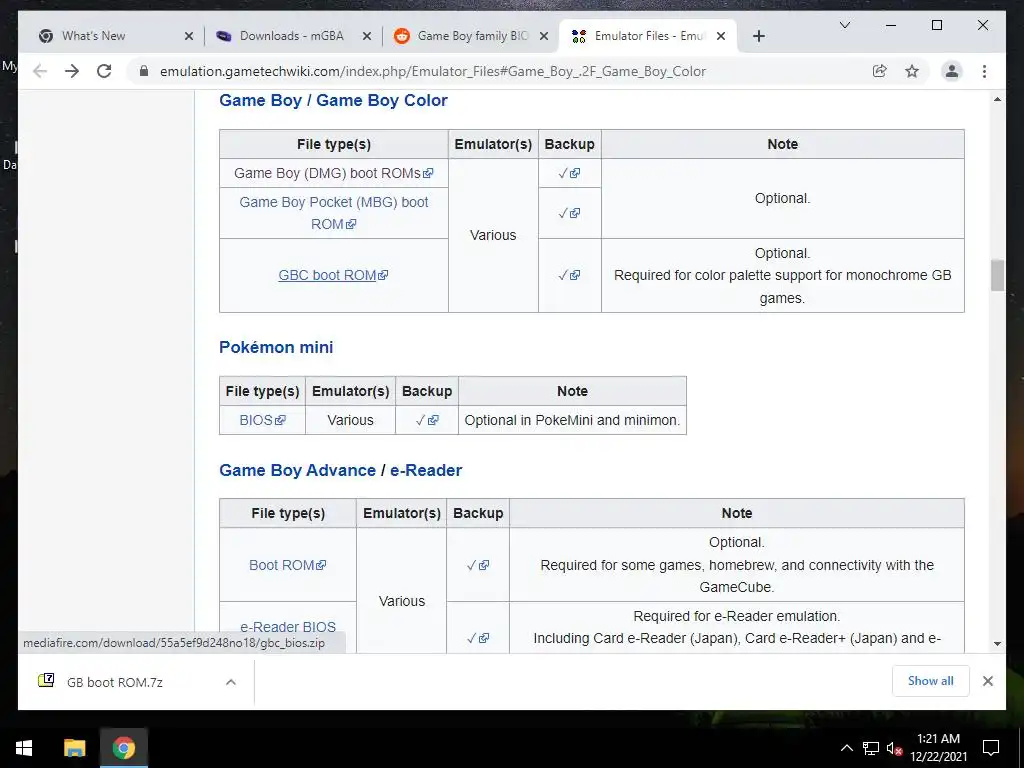The height and width of the screenshot is (768, 1024).
Task: Select the Emulator Files tab
Action: point(648,36)
